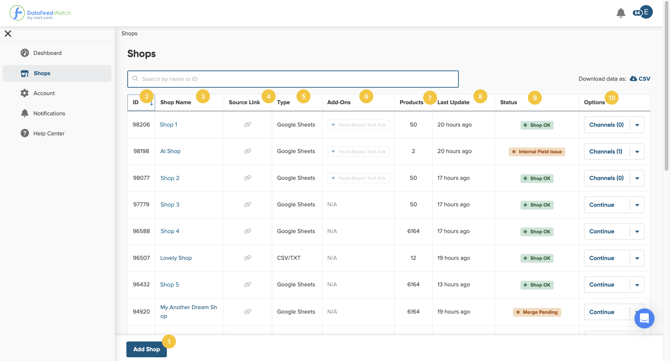Focus the Search by name or ID field
Viewport: 670px width, 361px height.
click(293, 79)
